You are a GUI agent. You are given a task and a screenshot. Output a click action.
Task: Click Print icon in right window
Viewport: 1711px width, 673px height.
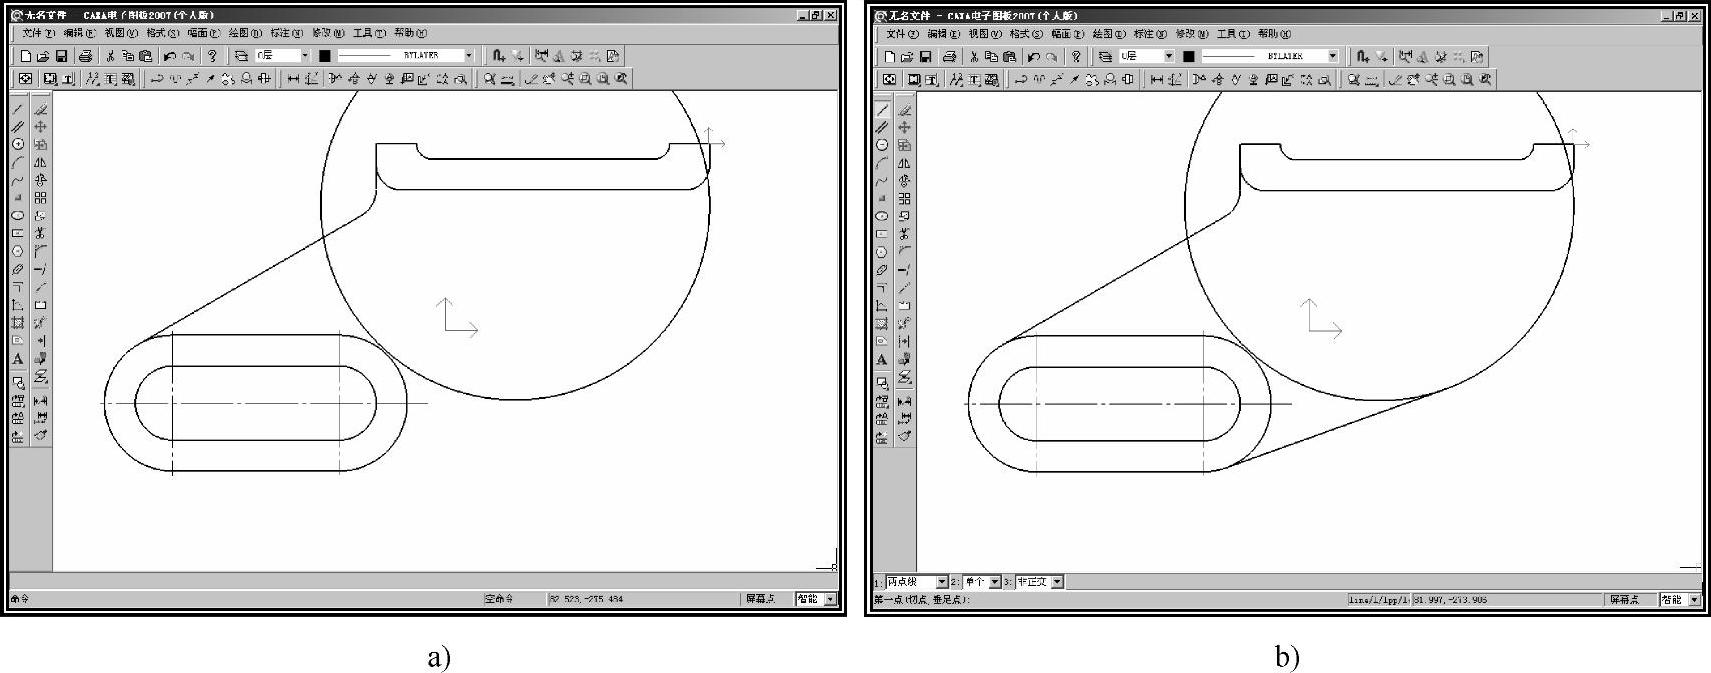tap(949, 56)
